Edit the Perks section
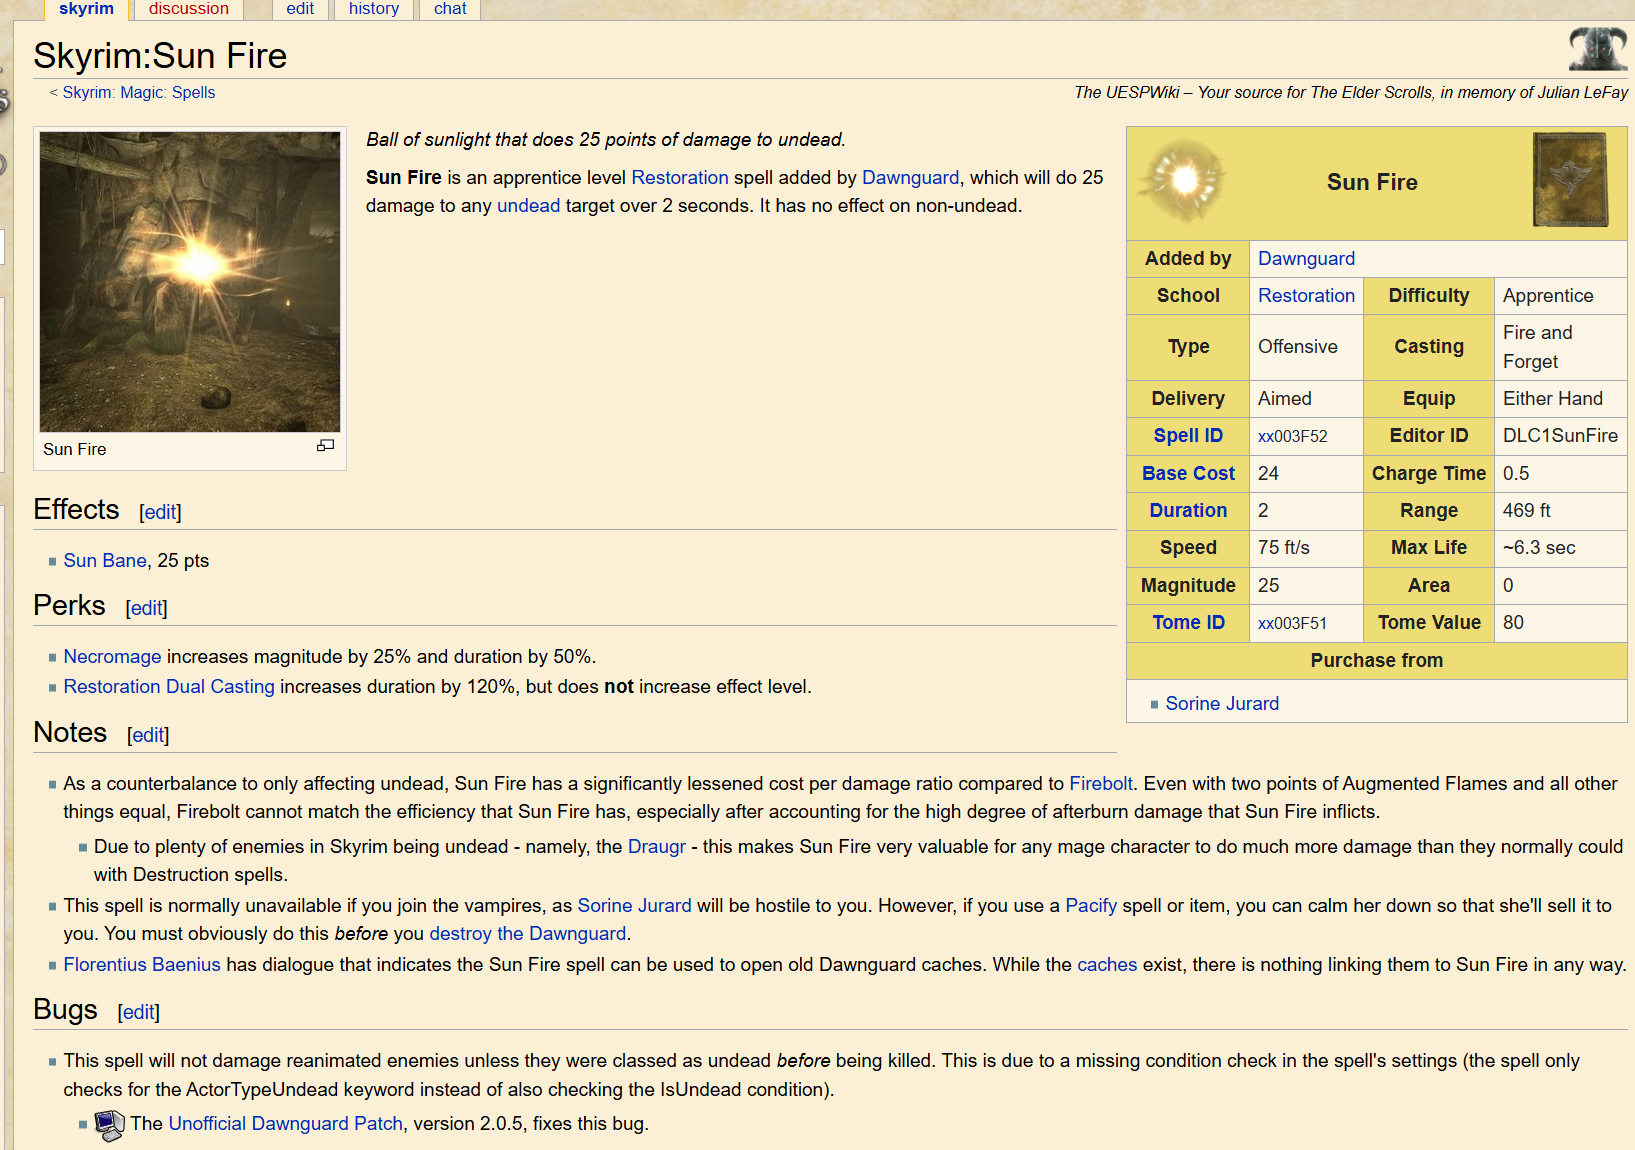The image size is (1635, 1150). click(147, 608)
